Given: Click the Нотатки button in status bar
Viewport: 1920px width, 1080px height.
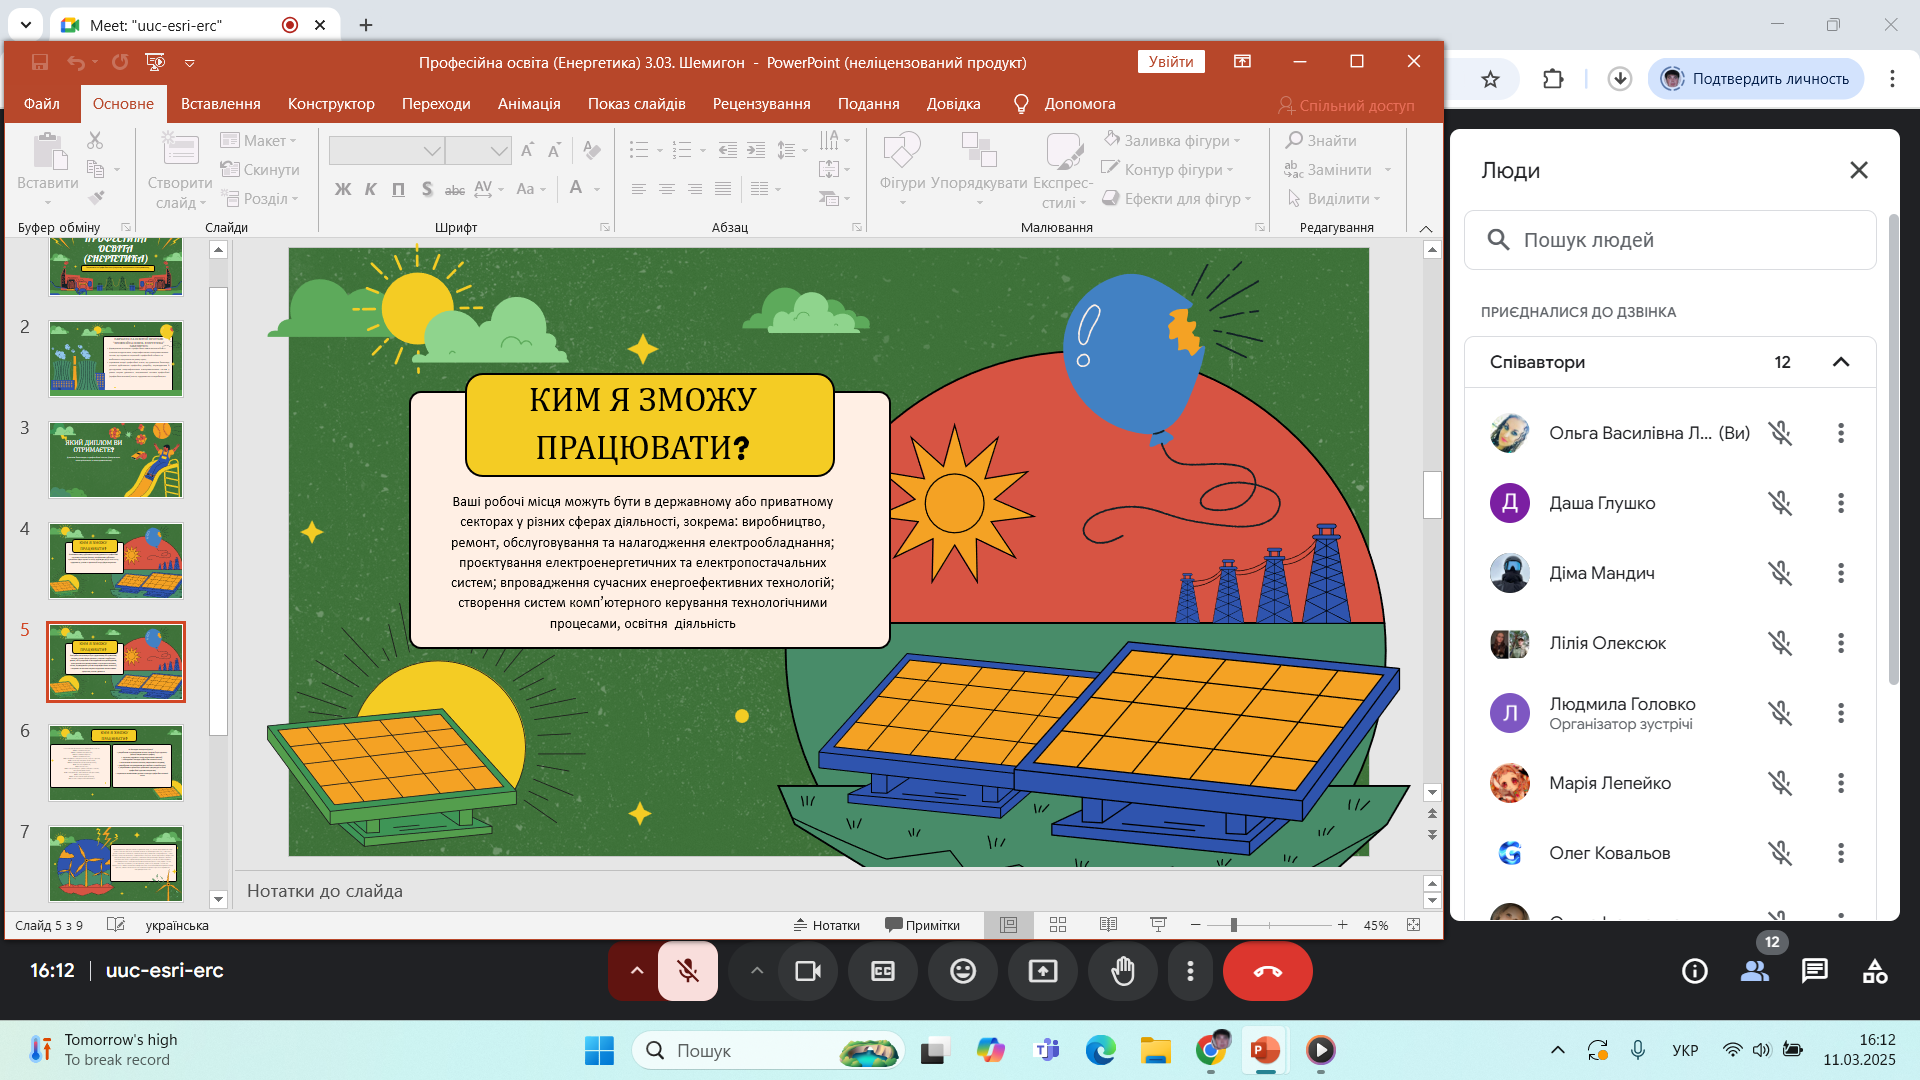Looking at the screenshot, I should [x=827, y=925].
